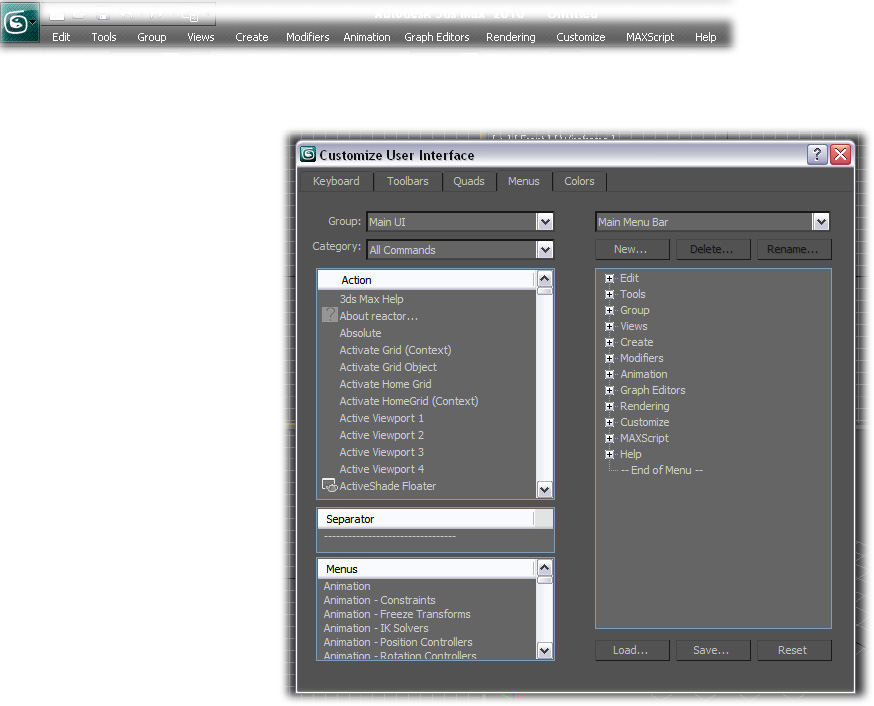Click the dialog help question mark button

click(817, 154)
